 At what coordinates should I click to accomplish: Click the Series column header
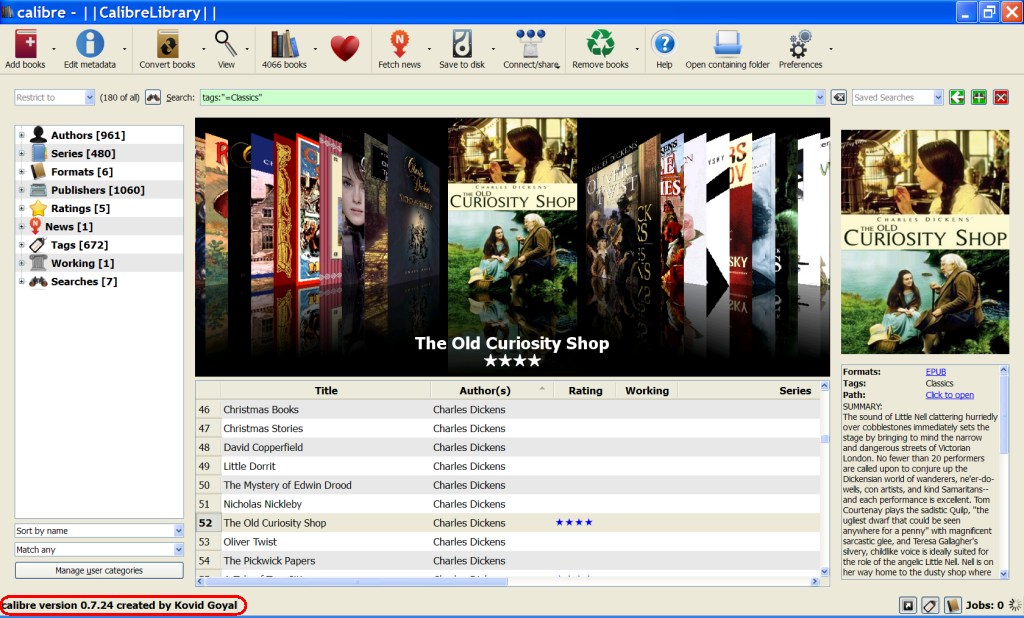pos(748,391)
